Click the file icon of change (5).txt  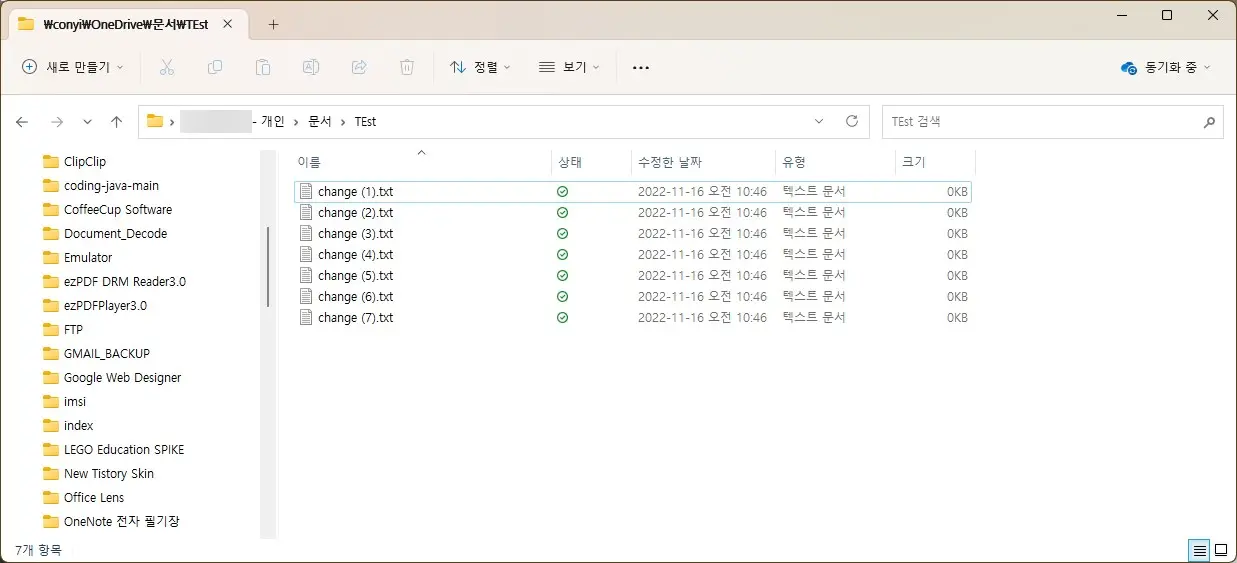307,275
